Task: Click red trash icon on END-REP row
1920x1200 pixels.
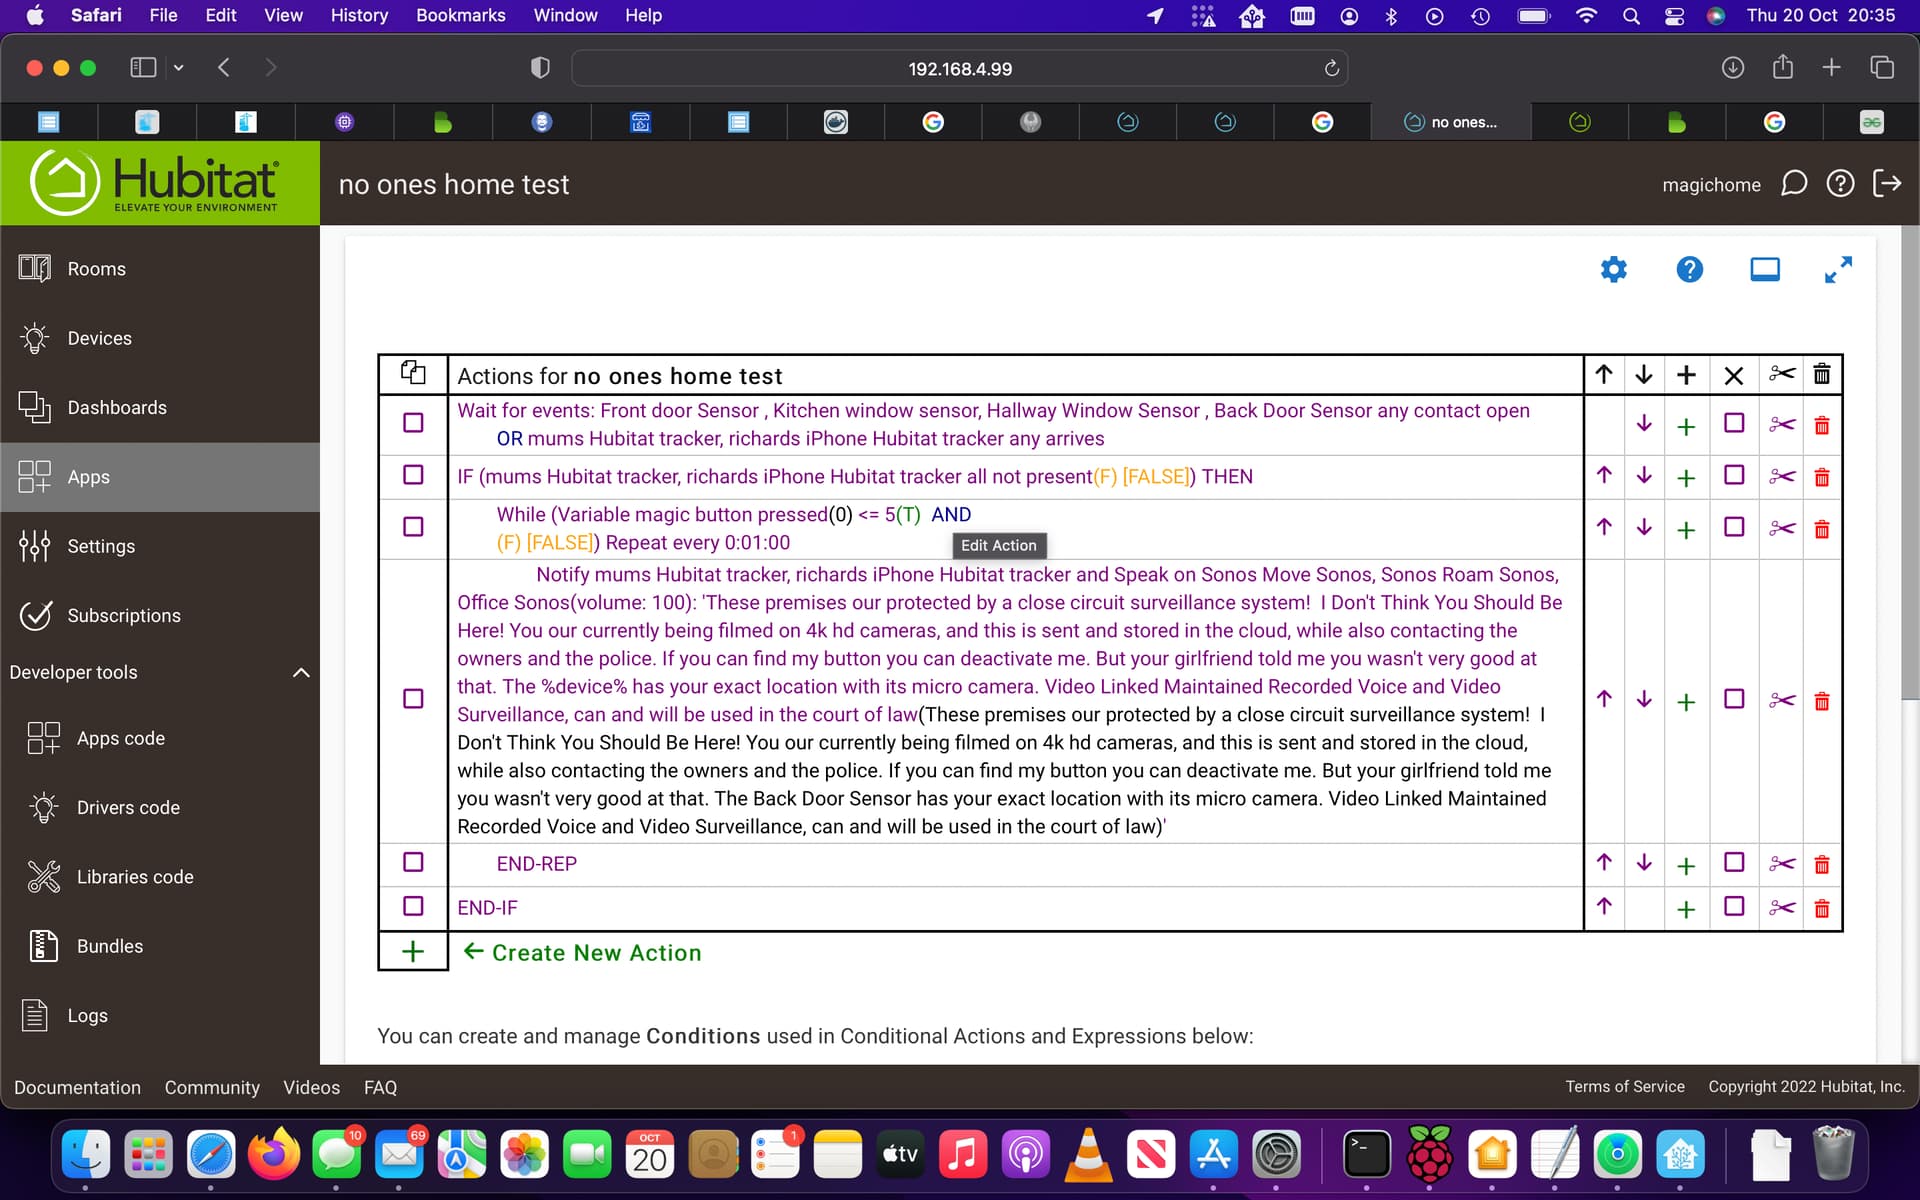Action: (1821, 864)
